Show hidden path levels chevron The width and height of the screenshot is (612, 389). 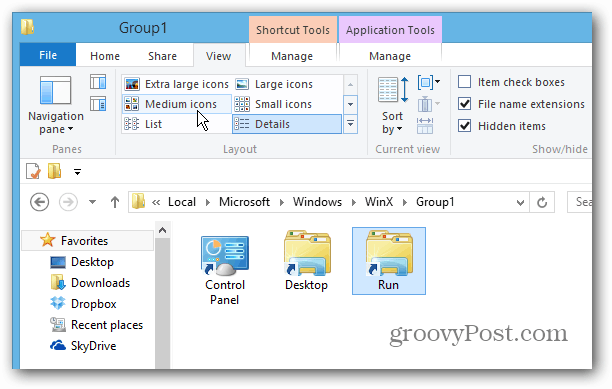tap(156, 202)
